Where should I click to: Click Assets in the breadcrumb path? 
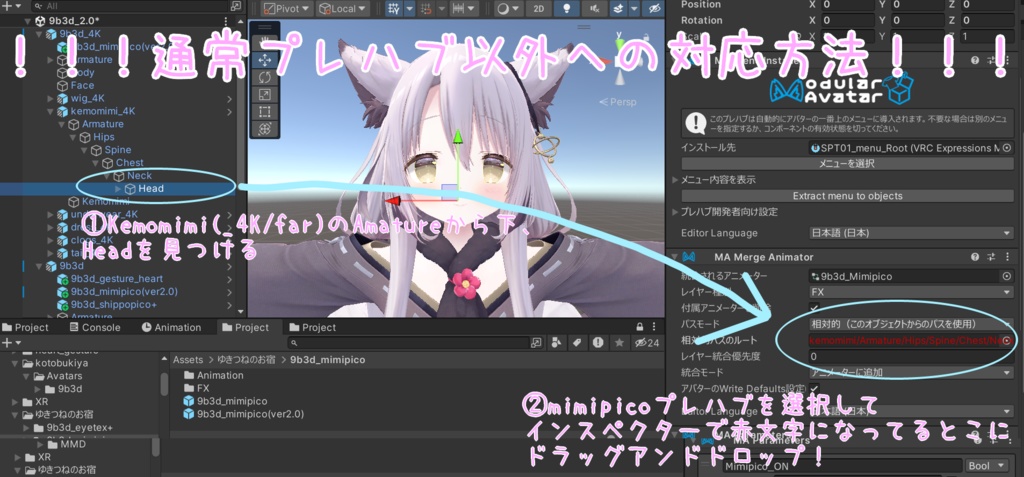click(x=187, y=360)
